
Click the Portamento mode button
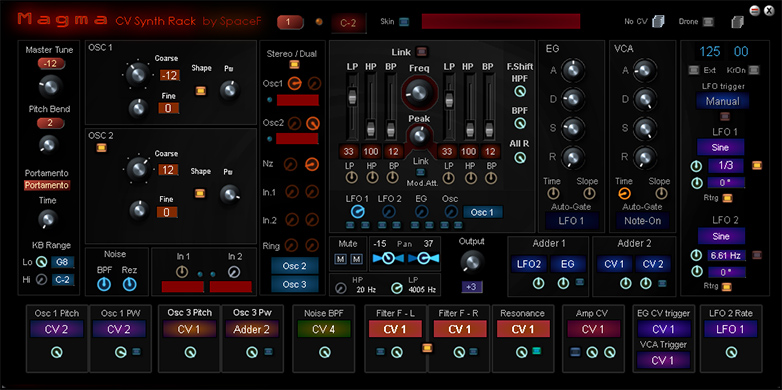[x=47, y=185]
